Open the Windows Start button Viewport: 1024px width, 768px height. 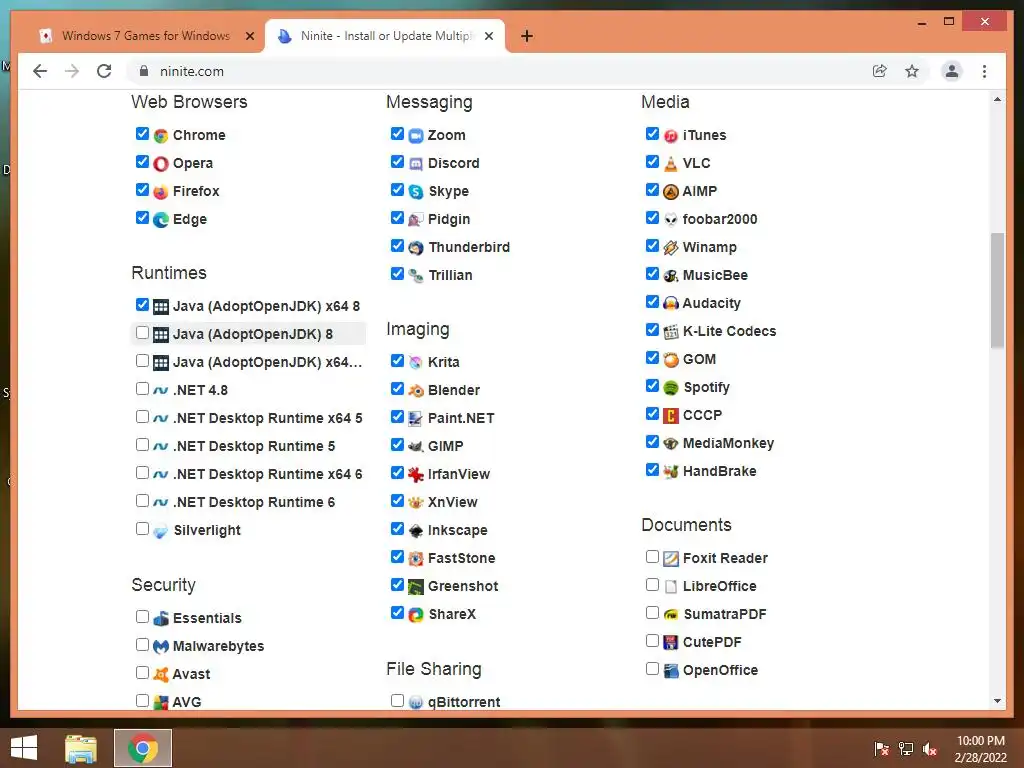tap(24, 748)
